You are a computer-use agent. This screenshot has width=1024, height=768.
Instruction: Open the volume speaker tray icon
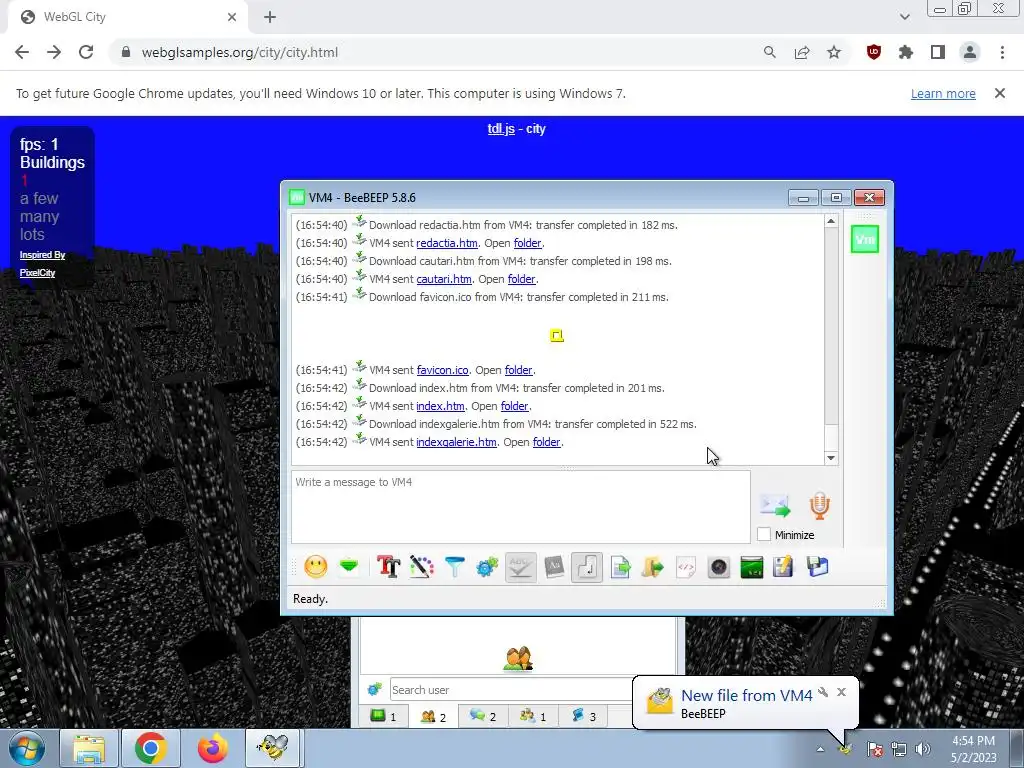tap(923, 749)
